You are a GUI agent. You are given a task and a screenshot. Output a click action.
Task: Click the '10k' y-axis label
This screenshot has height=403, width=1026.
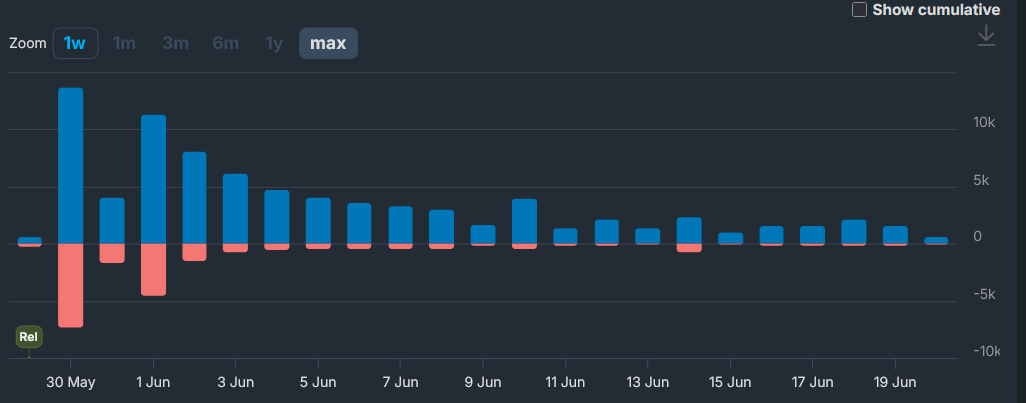click(x=984, y=122)
